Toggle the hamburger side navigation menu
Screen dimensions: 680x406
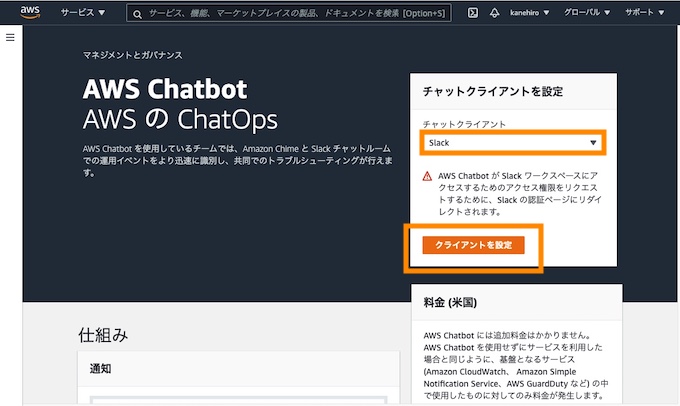(x=10, y=38)
